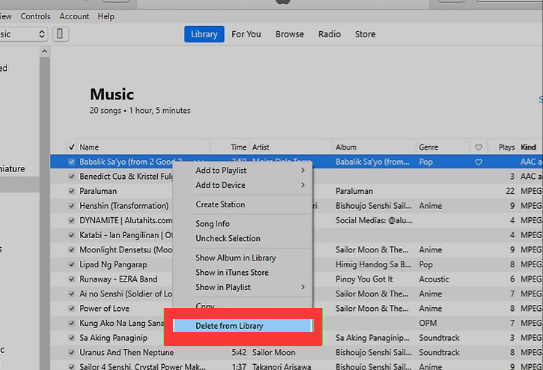
Task: Uncheck the Henshin (Transformation) checkbox
Action: 72,206
